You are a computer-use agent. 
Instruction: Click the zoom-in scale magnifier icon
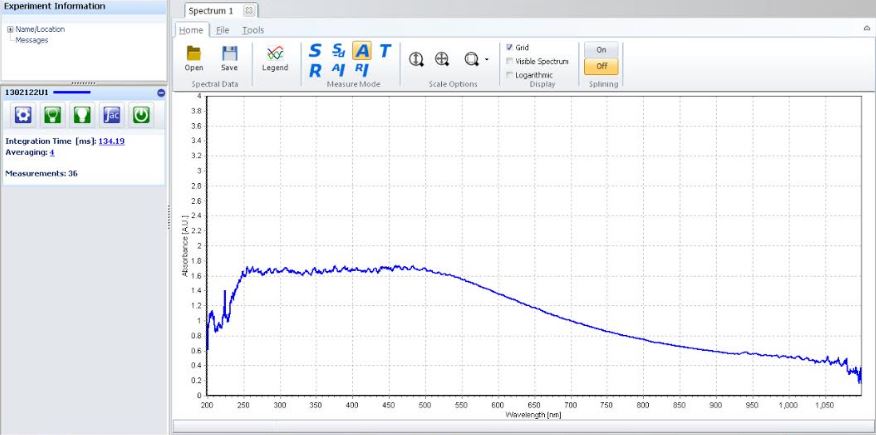tap(441, 59)
